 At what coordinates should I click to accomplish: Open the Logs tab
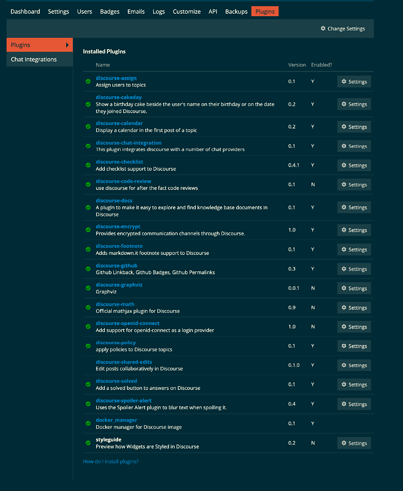point(159,12)
